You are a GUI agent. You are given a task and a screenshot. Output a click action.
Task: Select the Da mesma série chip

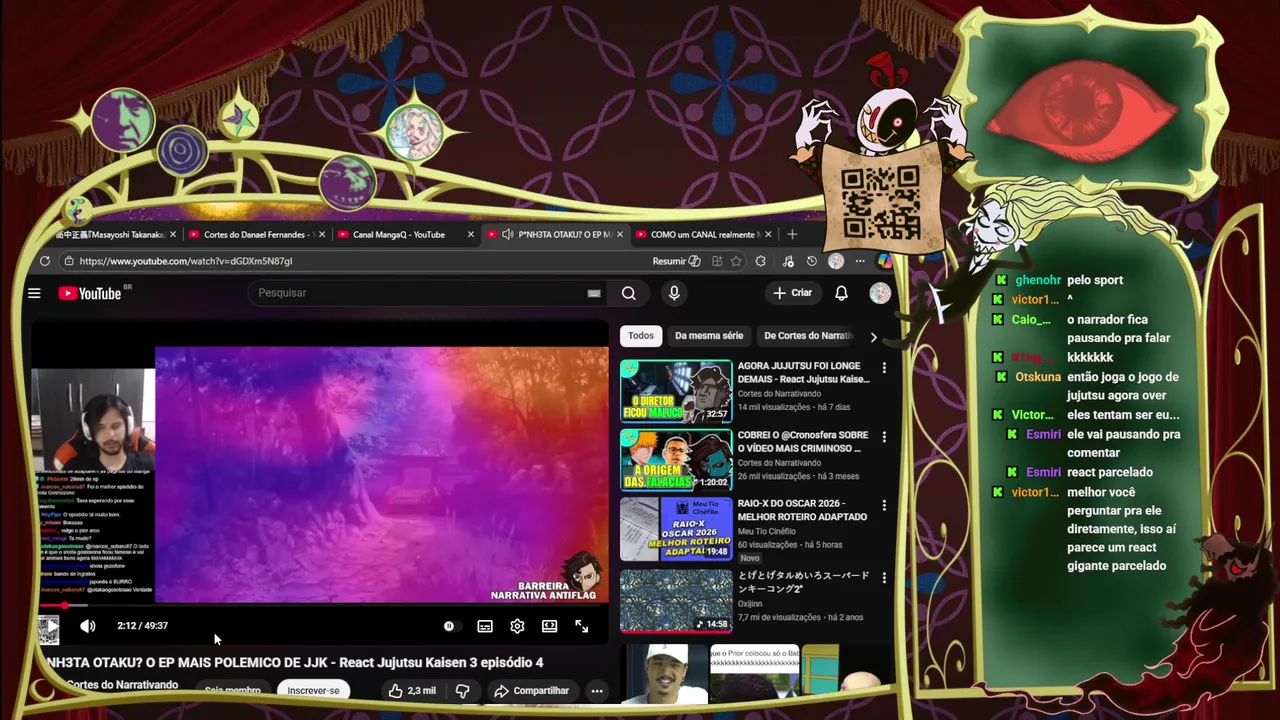(709, 336)
